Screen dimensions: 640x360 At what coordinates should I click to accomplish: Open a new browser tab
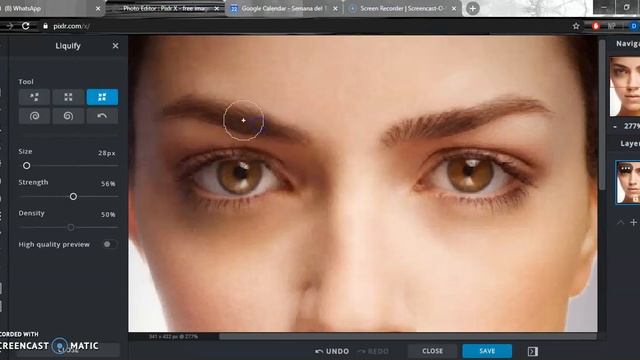coord(473,8)
